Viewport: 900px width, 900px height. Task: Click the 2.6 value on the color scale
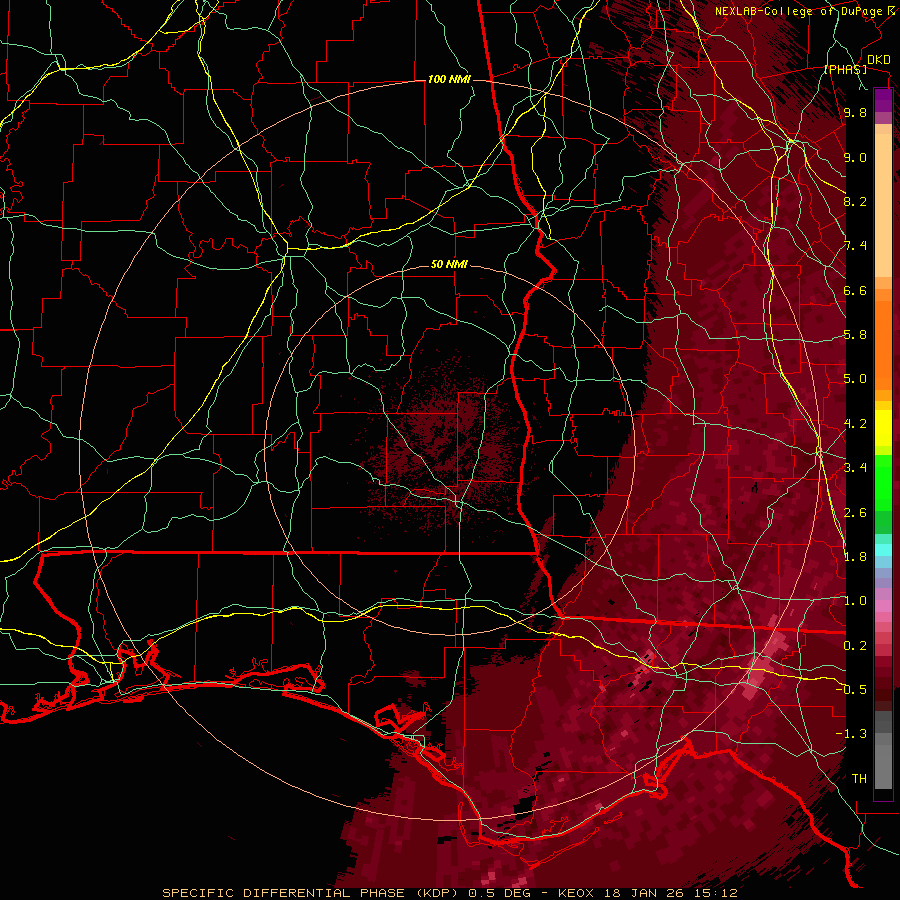[855, 512]
